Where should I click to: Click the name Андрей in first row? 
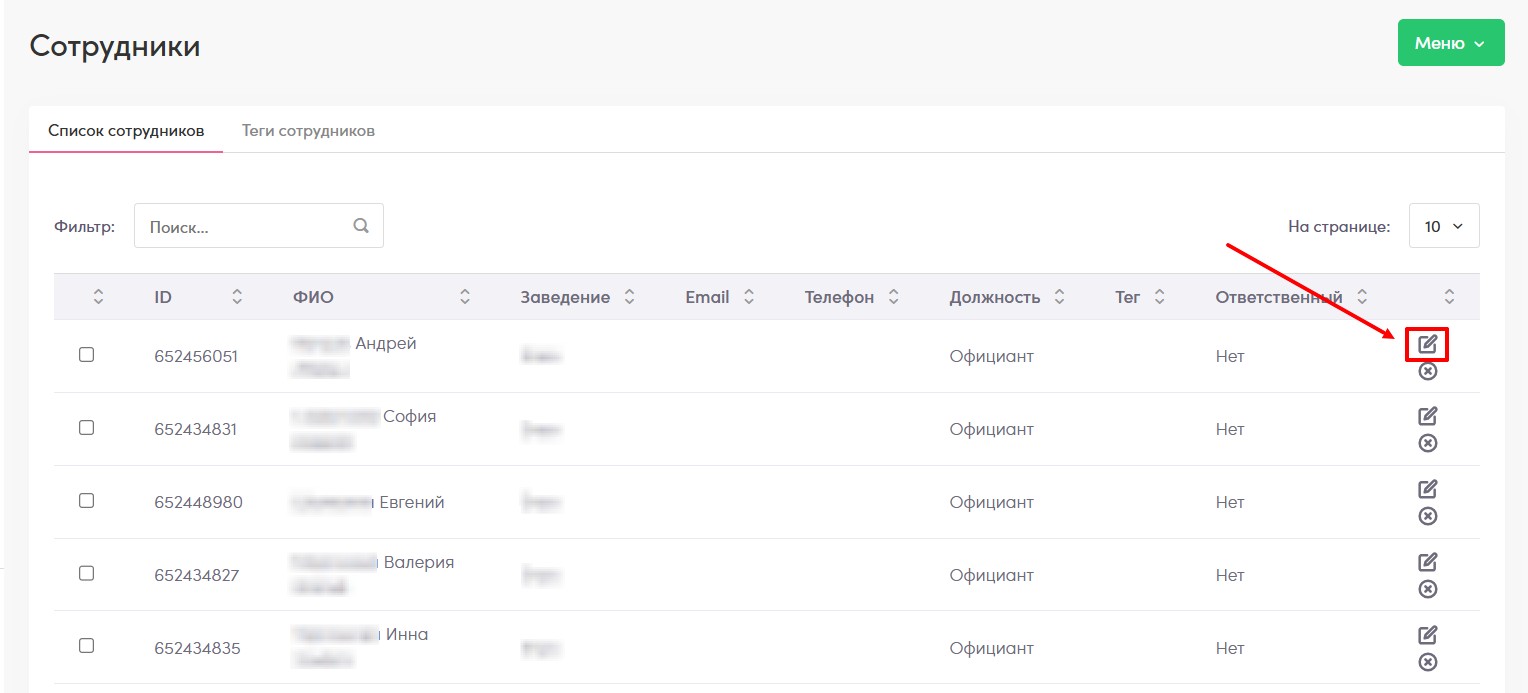(386, 344)
